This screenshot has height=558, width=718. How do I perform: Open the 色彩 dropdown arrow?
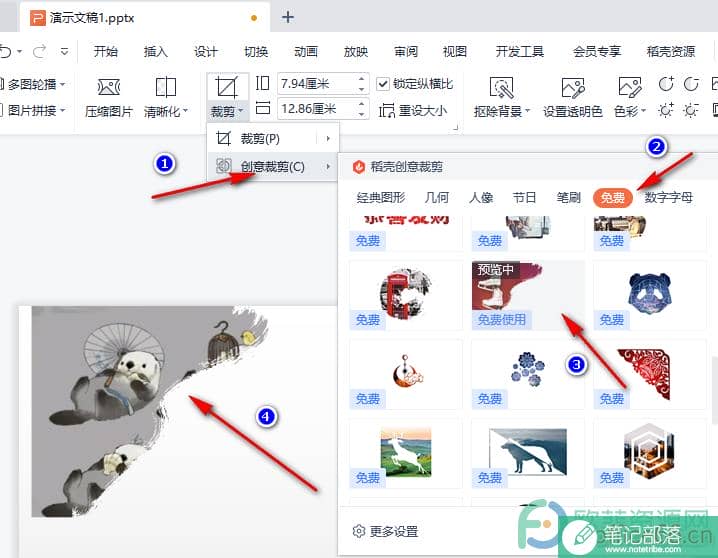tap(643, 111)
